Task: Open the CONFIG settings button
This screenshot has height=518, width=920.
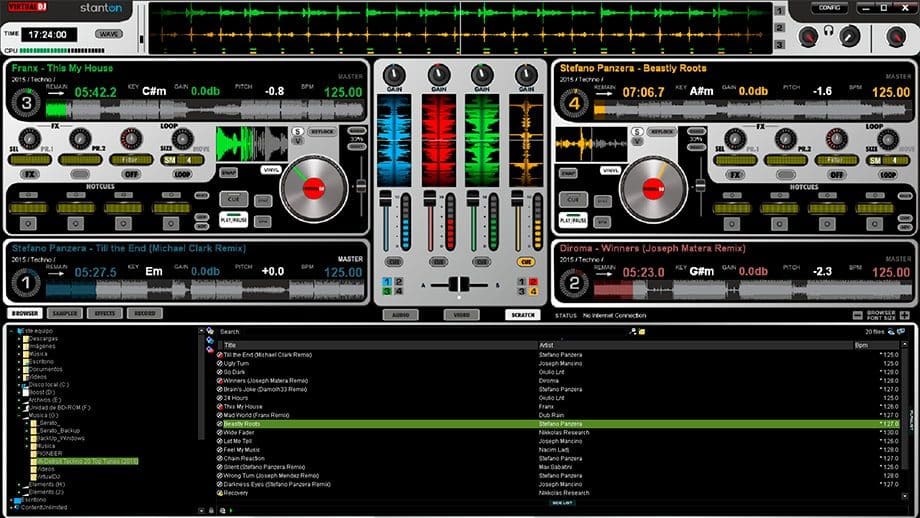Action: coord(829,8)
